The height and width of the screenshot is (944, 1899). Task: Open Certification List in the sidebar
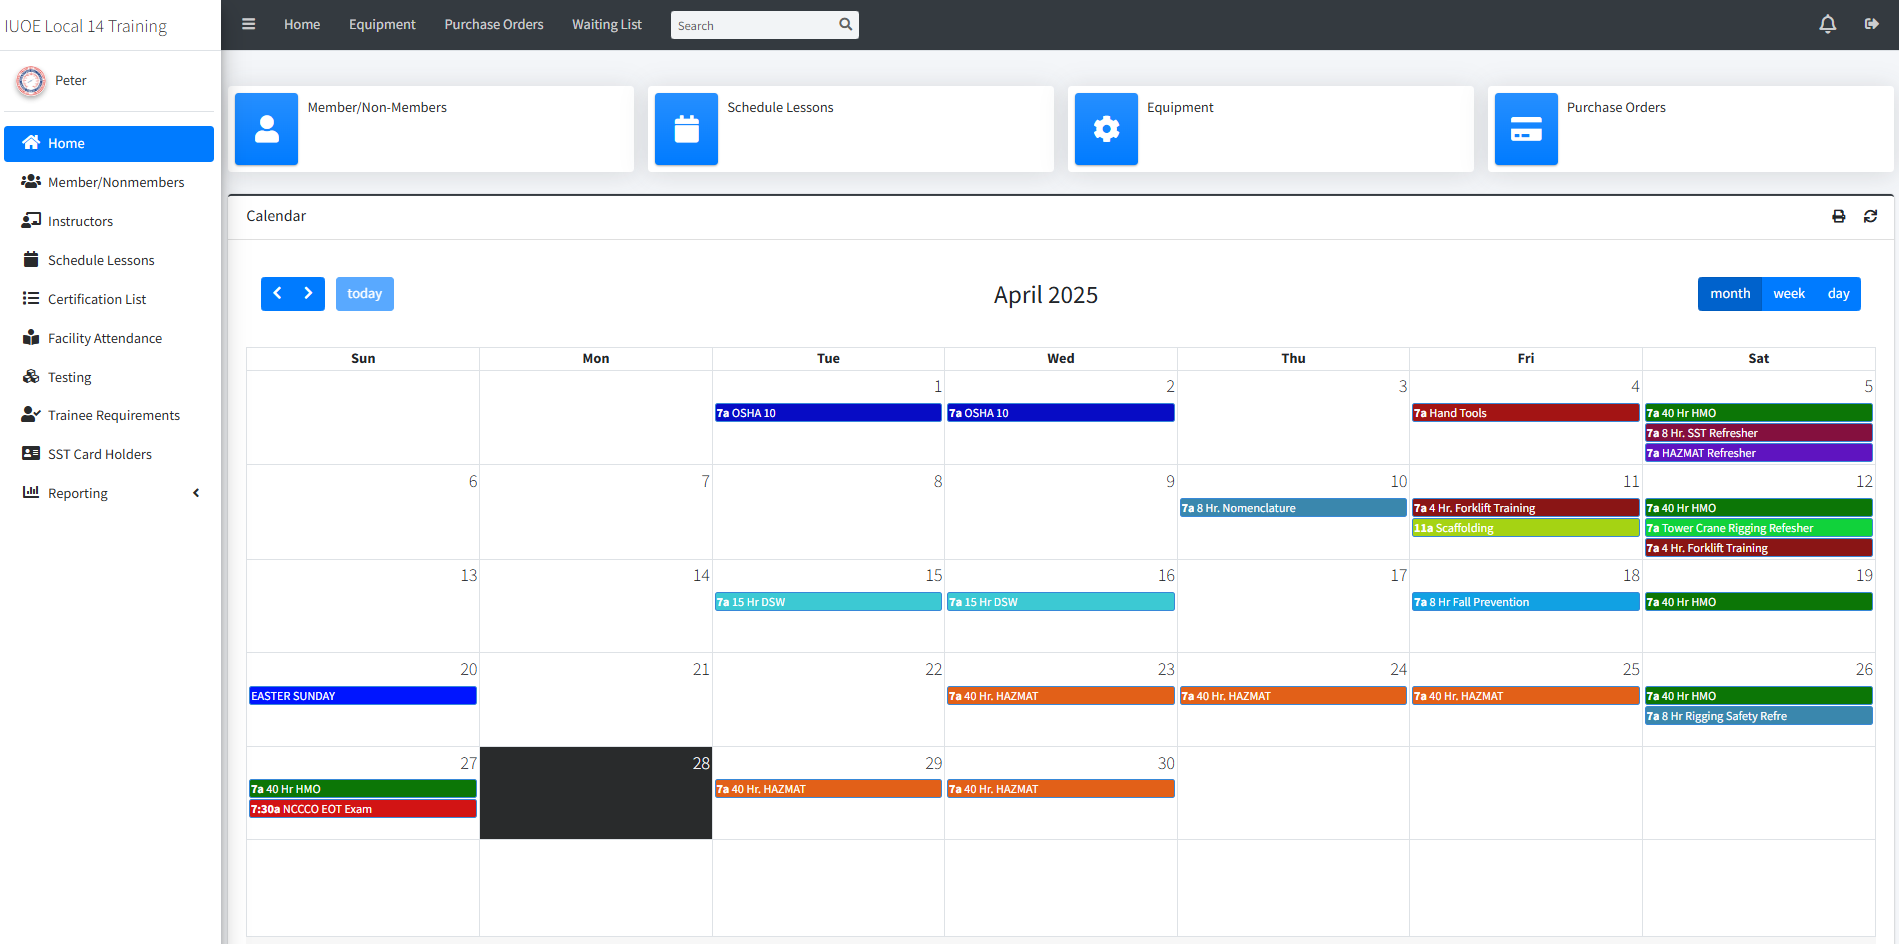(97, 299)
